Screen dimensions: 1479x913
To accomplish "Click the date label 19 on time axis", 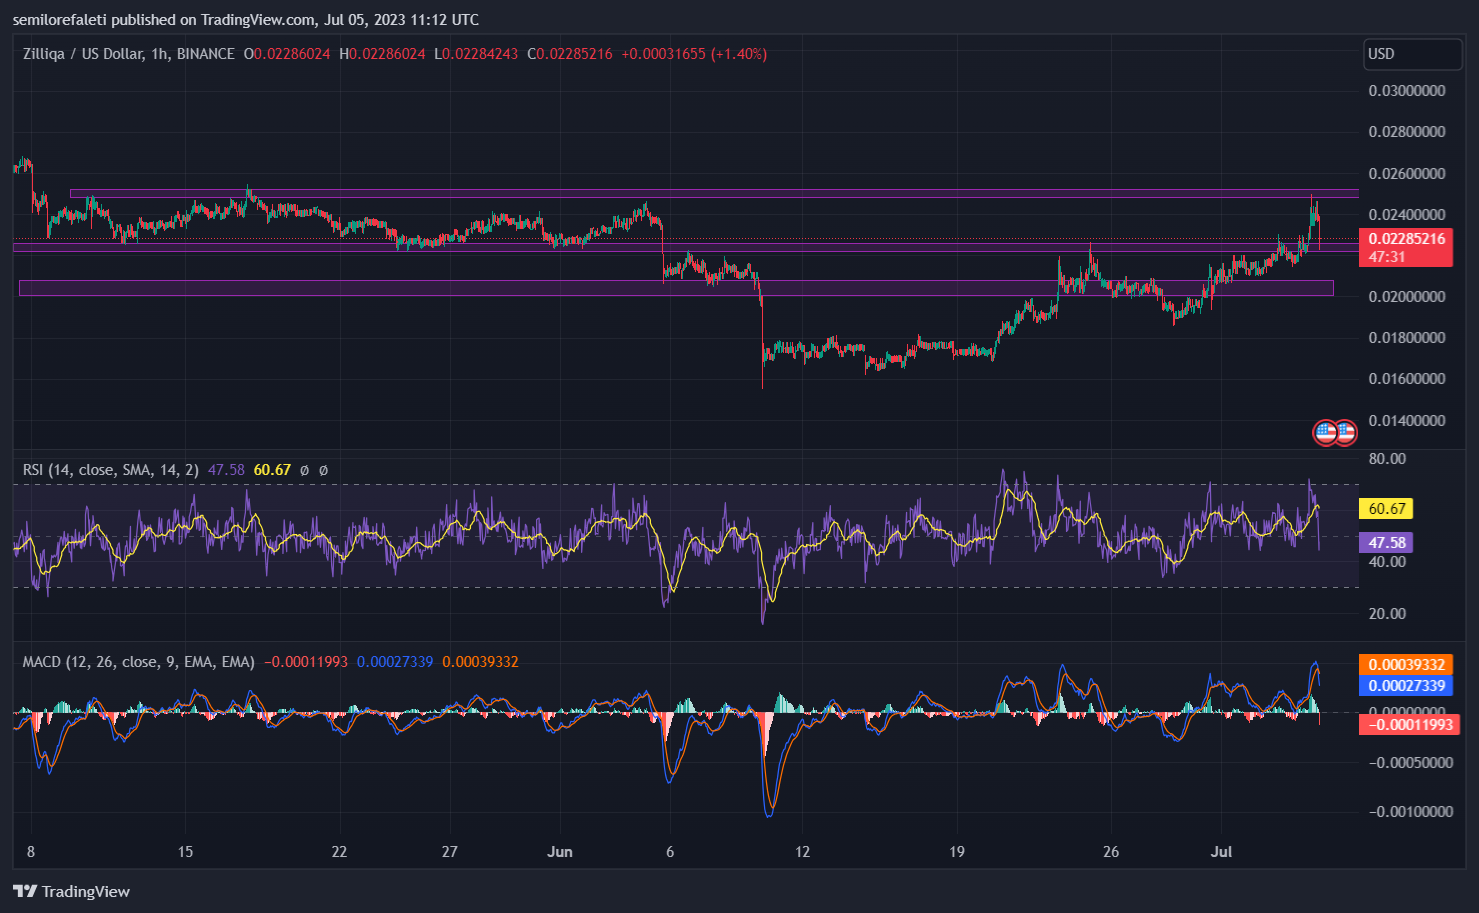I will [x=957, y=852].
